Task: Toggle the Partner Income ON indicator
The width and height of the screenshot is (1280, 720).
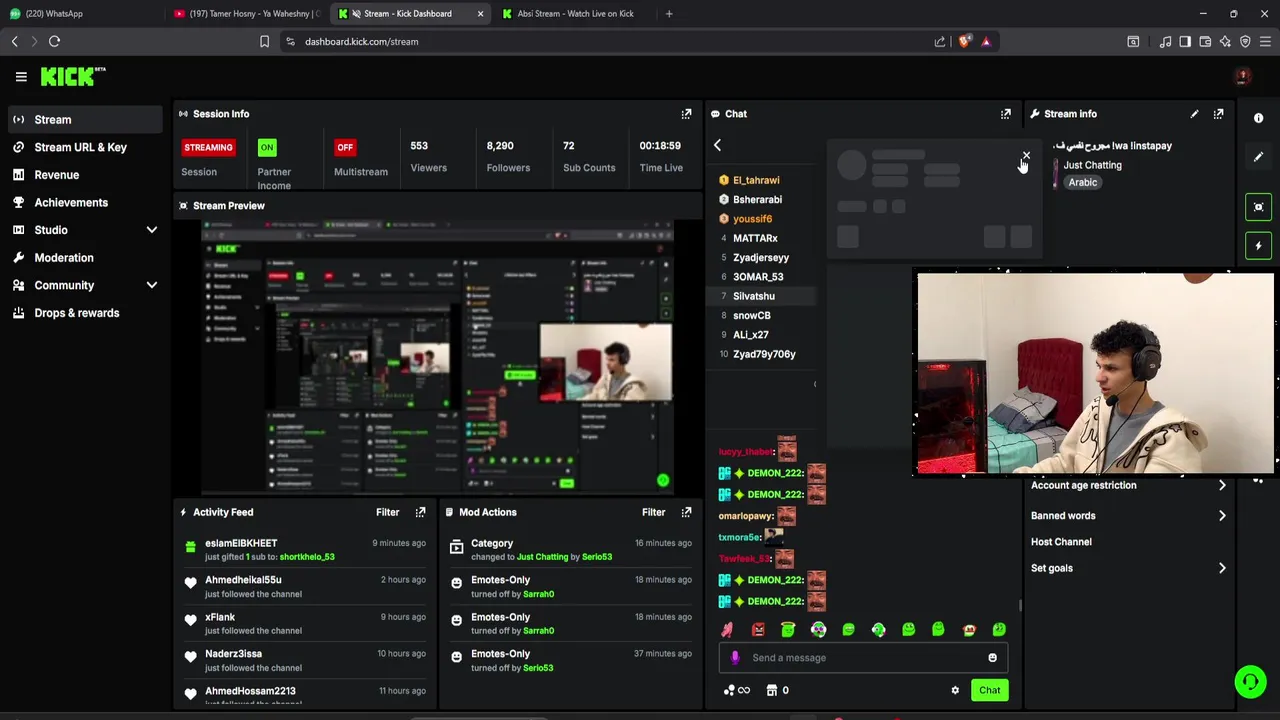Action: [267, 147]
